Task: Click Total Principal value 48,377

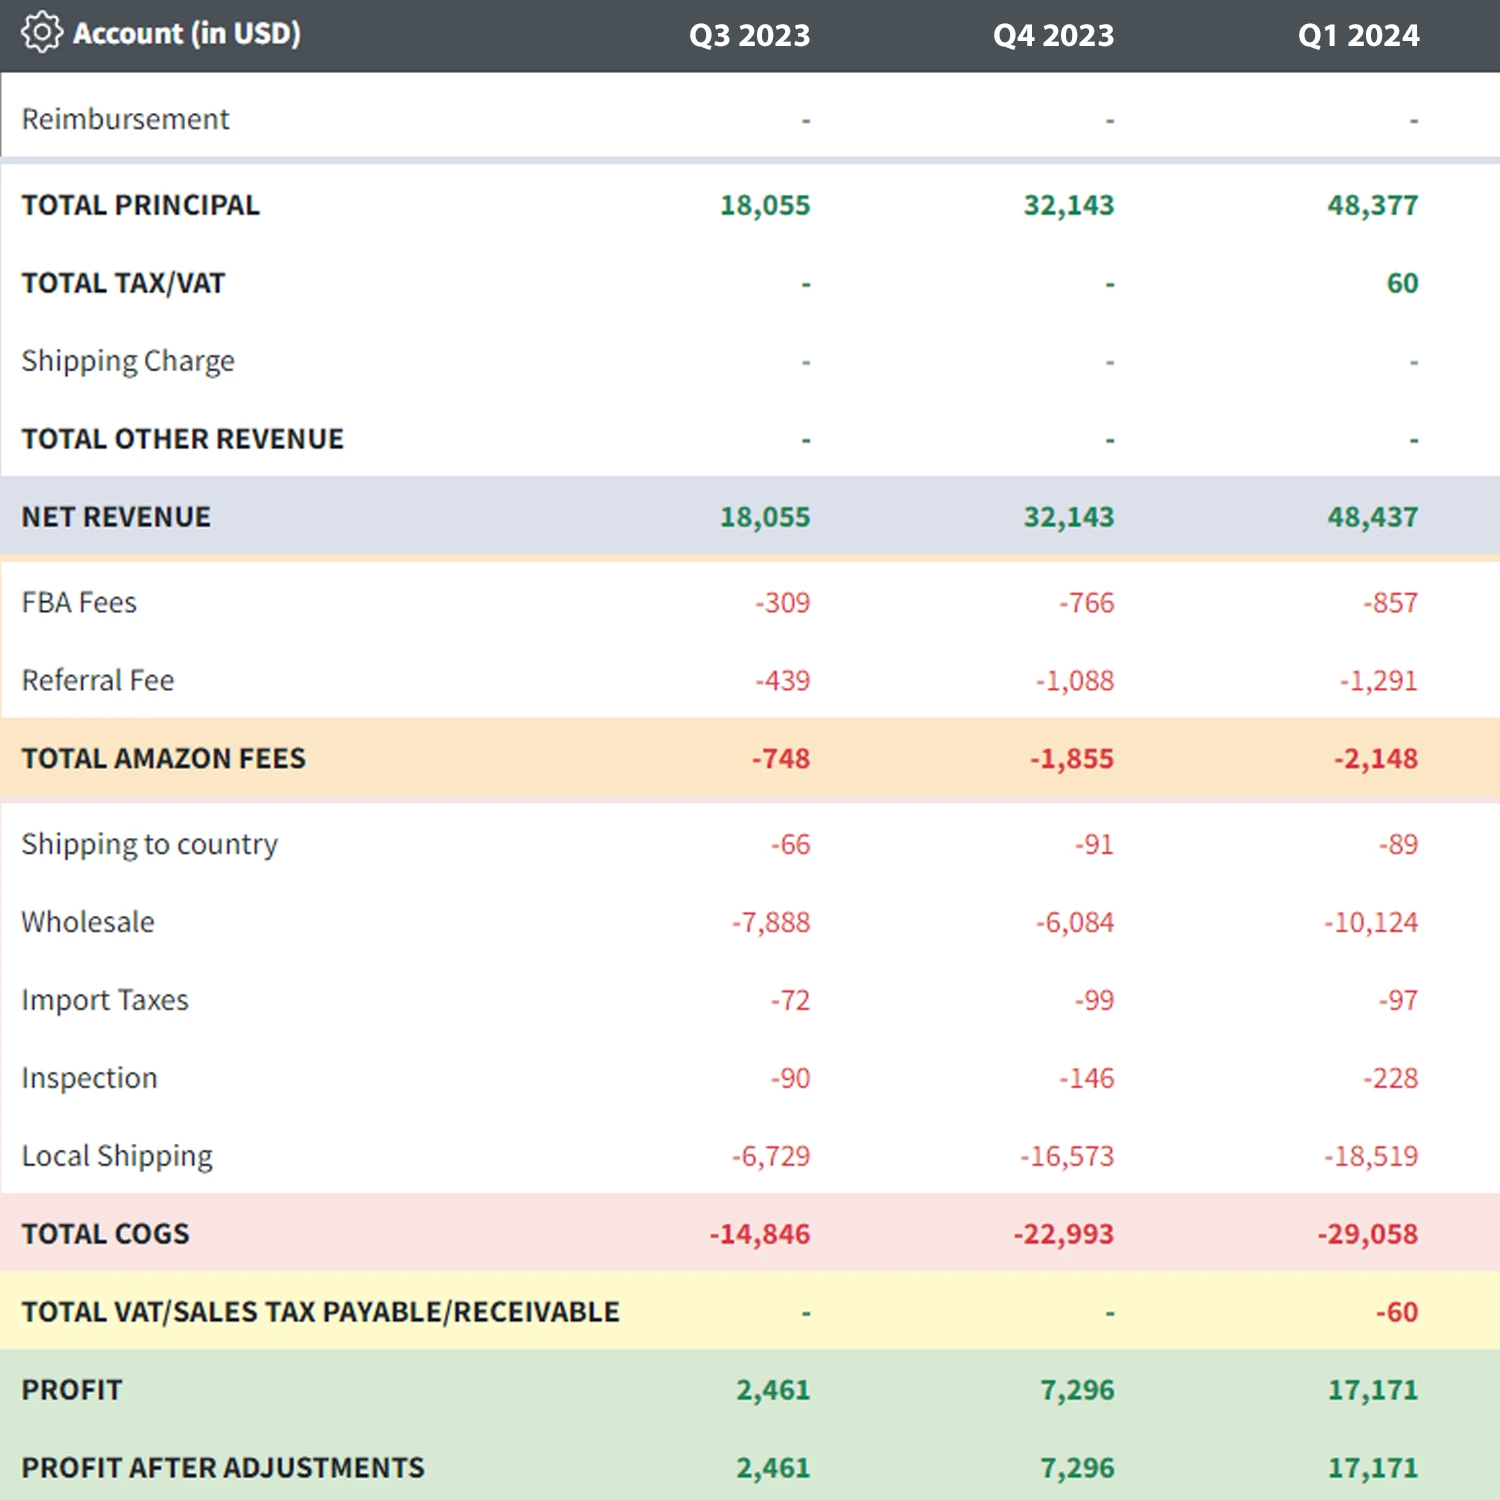Action: (x=1373, y=205)
